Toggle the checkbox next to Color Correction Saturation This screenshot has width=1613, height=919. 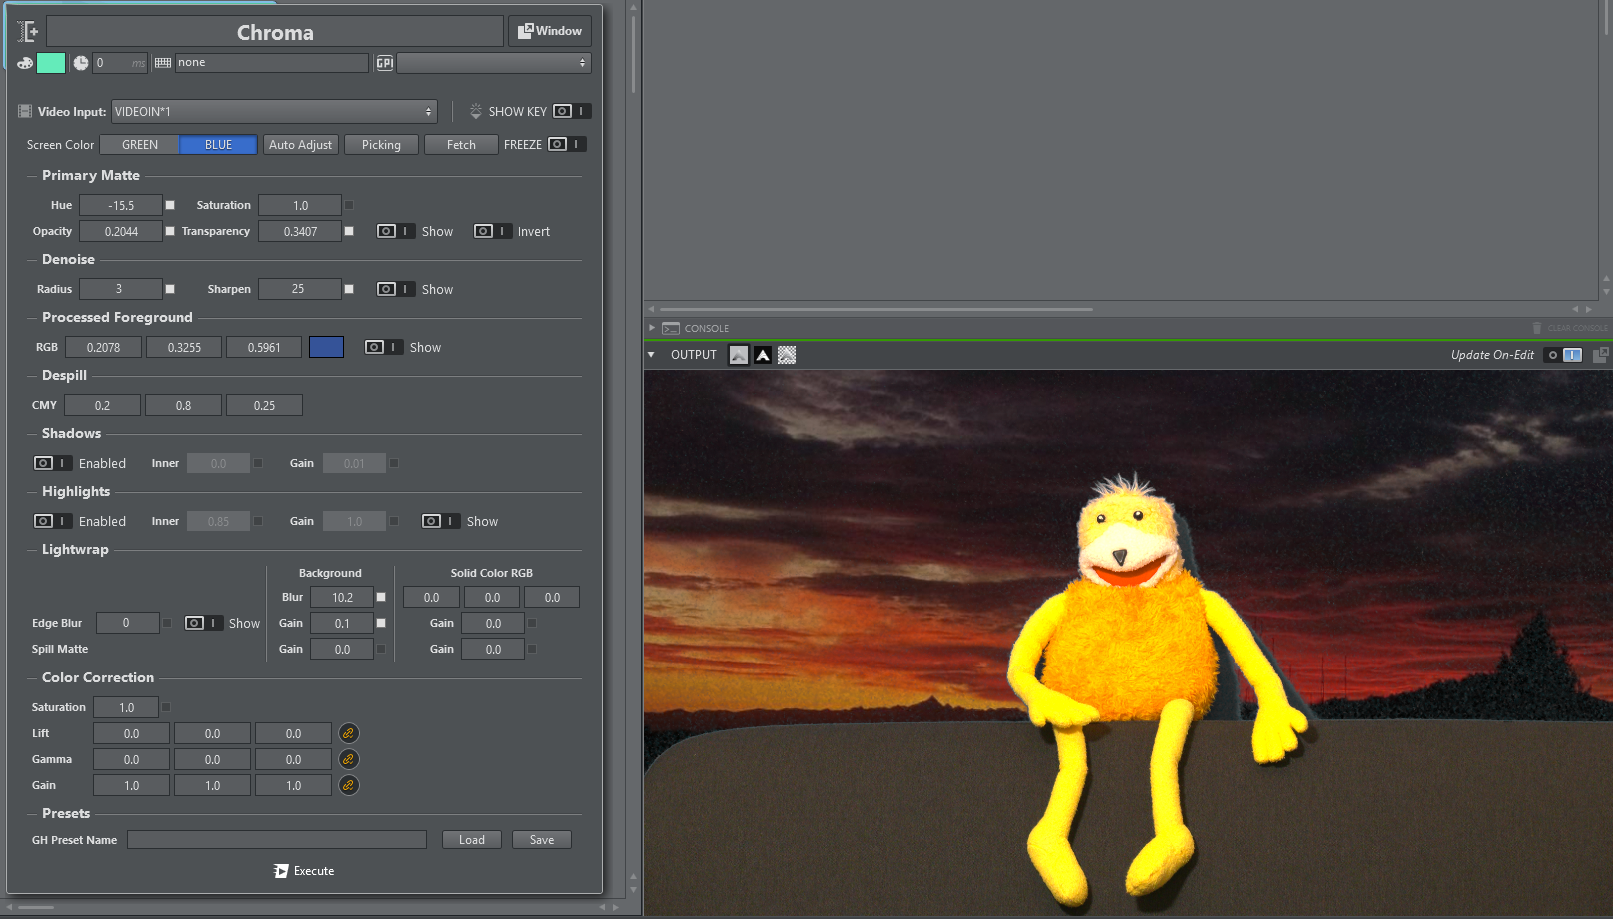(166, 707)
